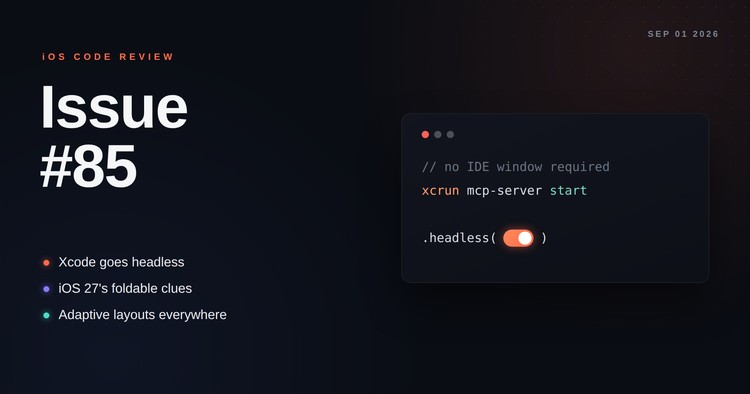Click the red window dot in code card
Image resolution: width=750 pixels, height=394 pixels.
point(425,134)
